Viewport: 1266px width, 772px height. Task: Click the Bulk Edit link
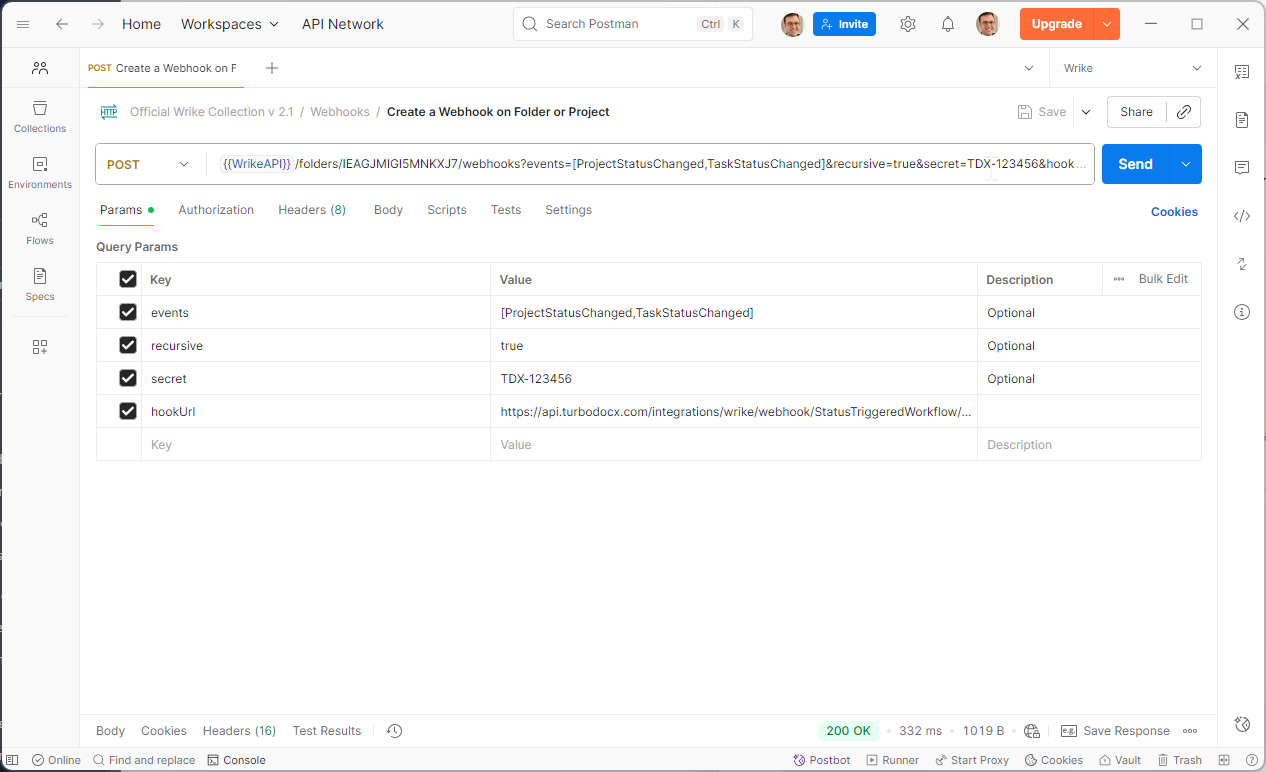point(1163,279)
